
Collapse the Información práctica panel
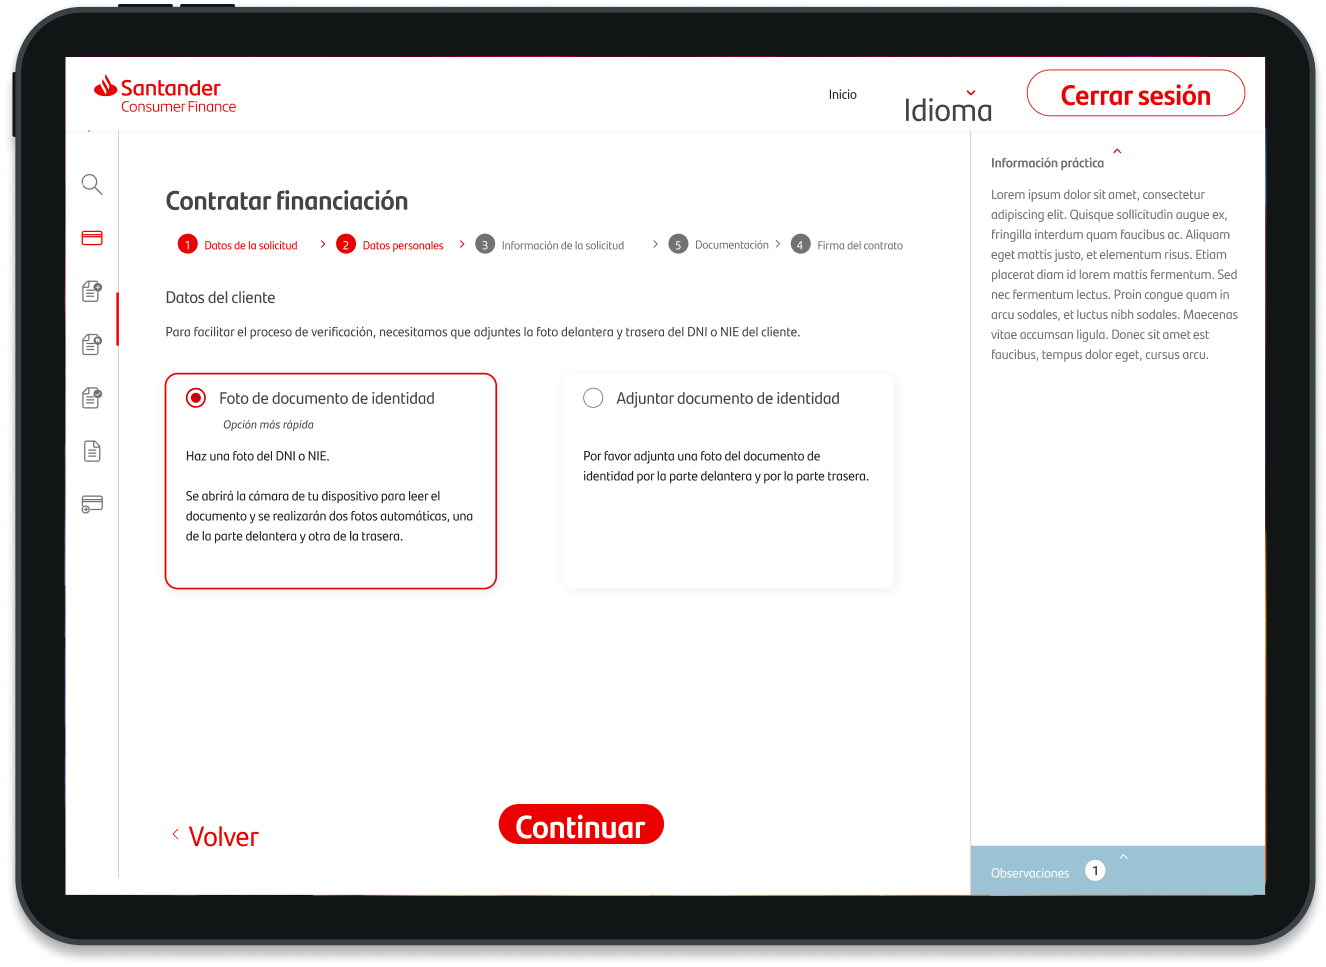[1117, 151]
